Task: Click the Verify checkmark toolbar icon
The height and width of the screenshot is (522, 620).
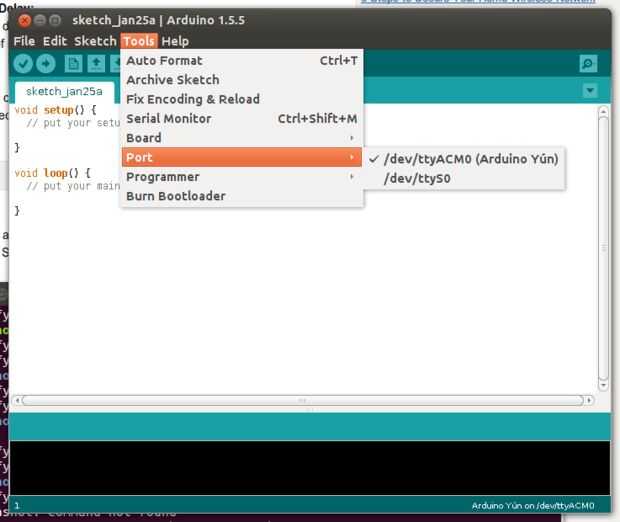Action: coord(23,63)
